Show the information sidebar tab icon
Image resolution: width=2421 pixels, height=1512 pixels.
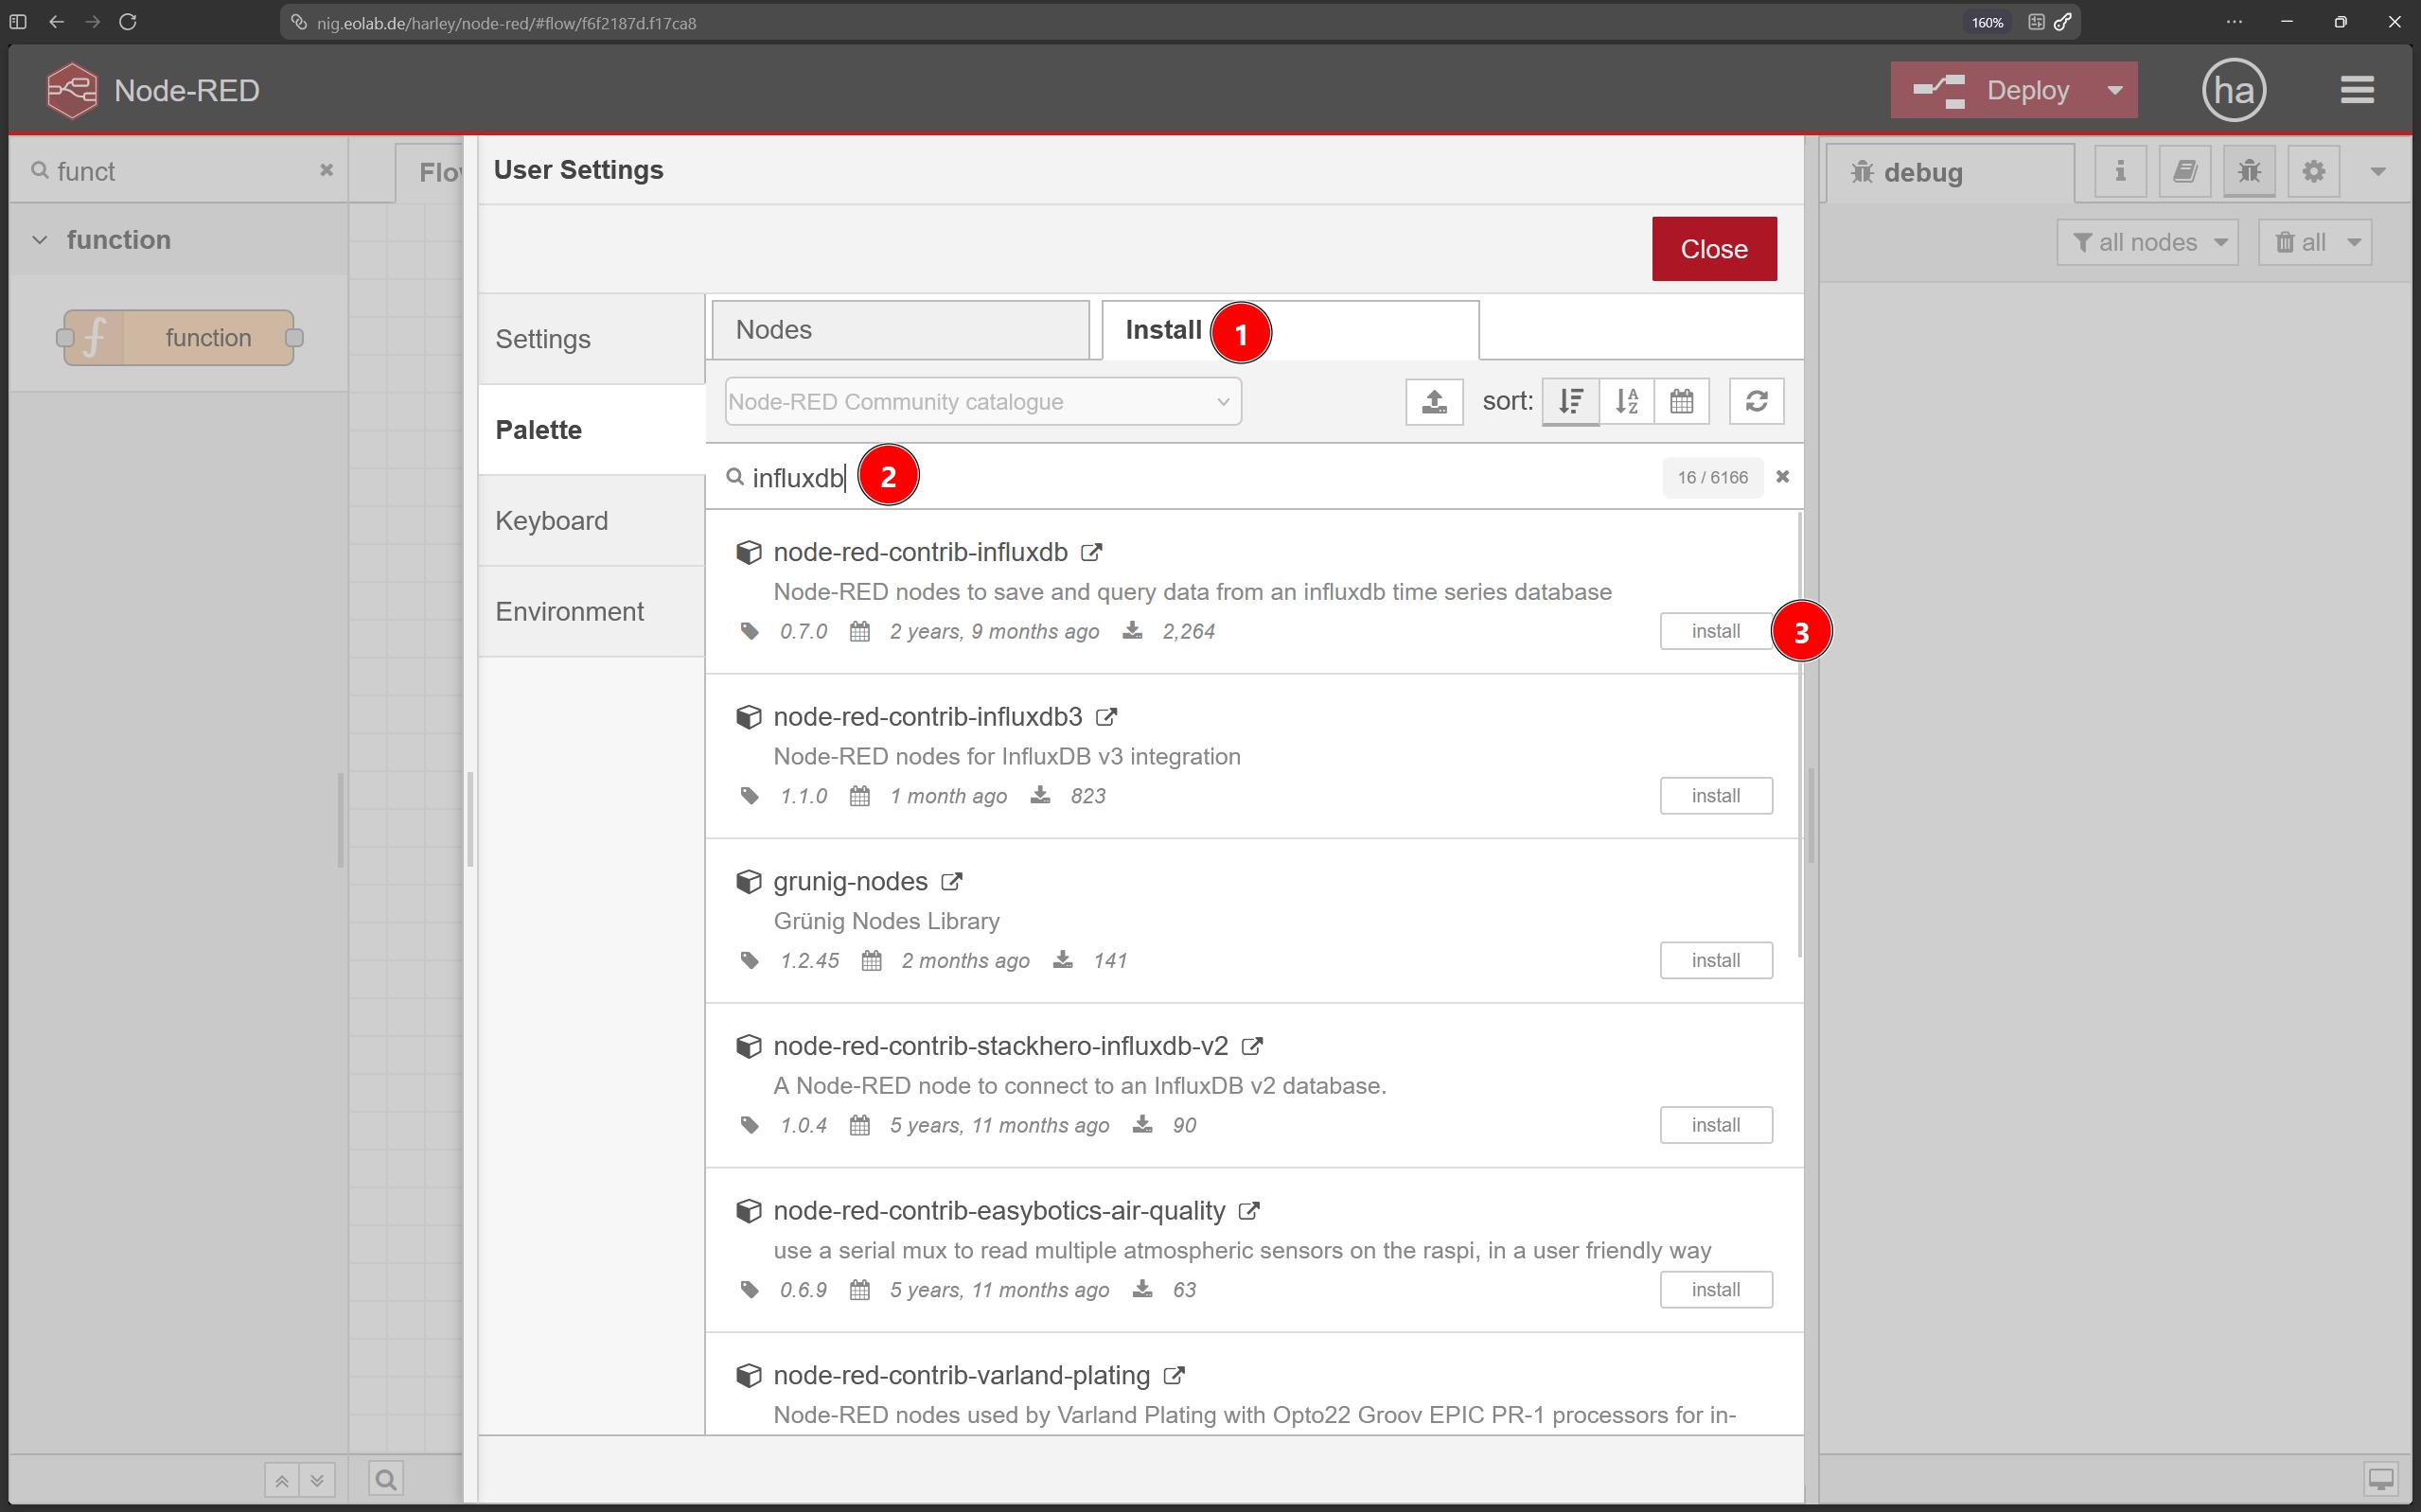[x=2120, y=171]
